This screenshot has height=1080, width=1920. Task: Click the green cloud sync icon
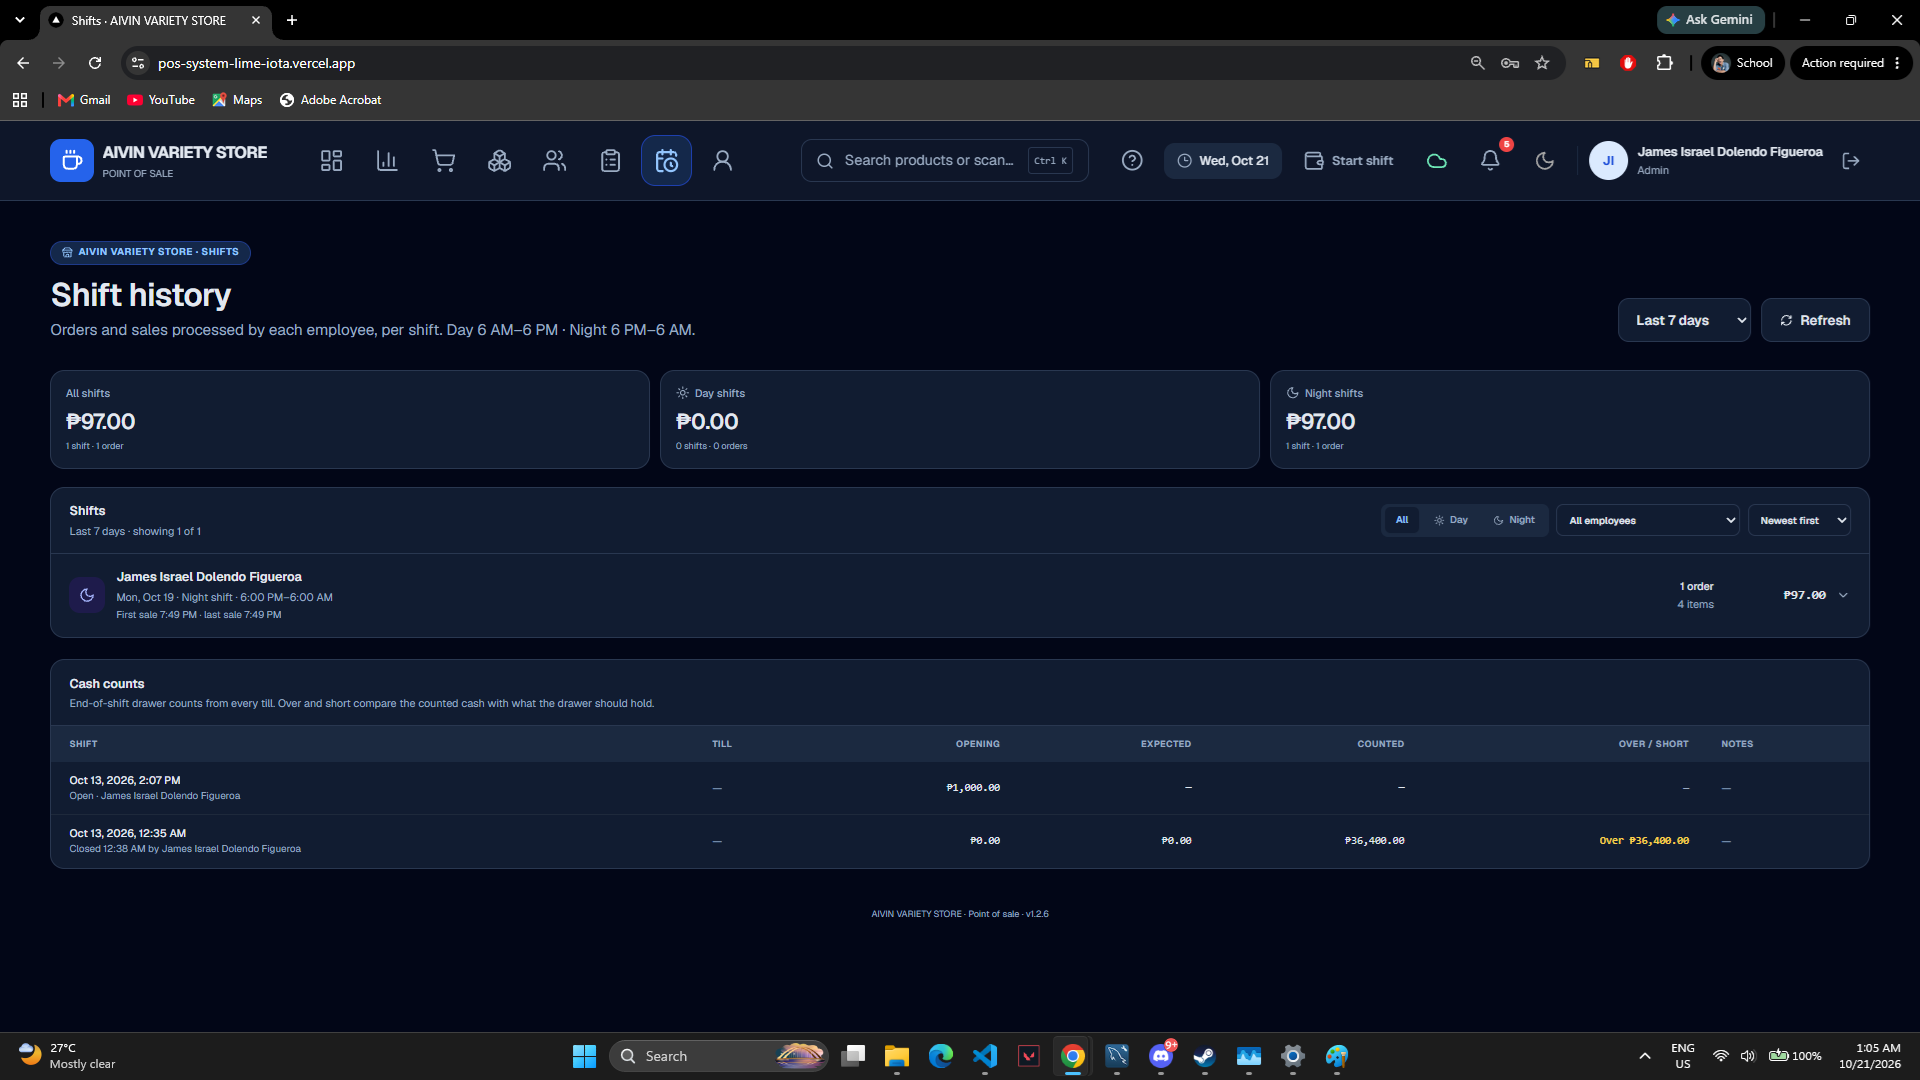[x=1436, y=161]
